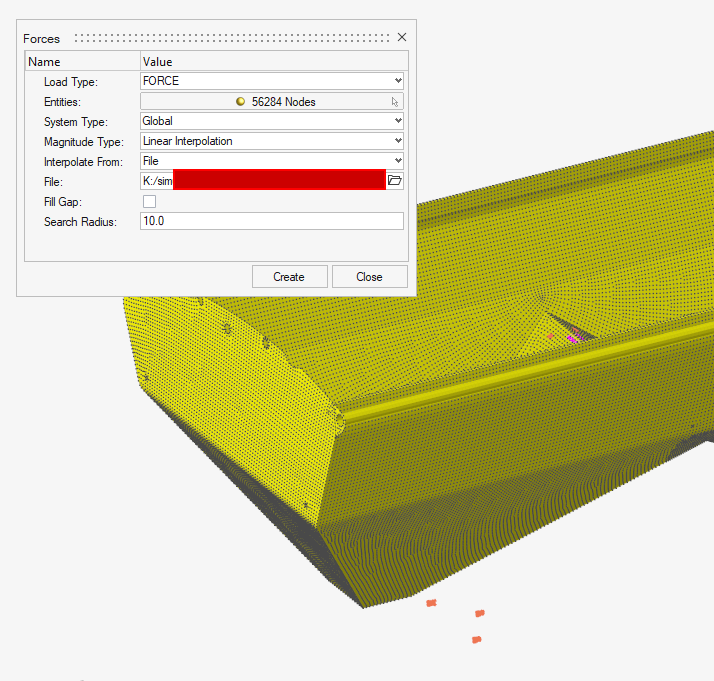Click the Value column header
Image resolution: width=714 pixels, height=681 pixels.
[274, 61]
